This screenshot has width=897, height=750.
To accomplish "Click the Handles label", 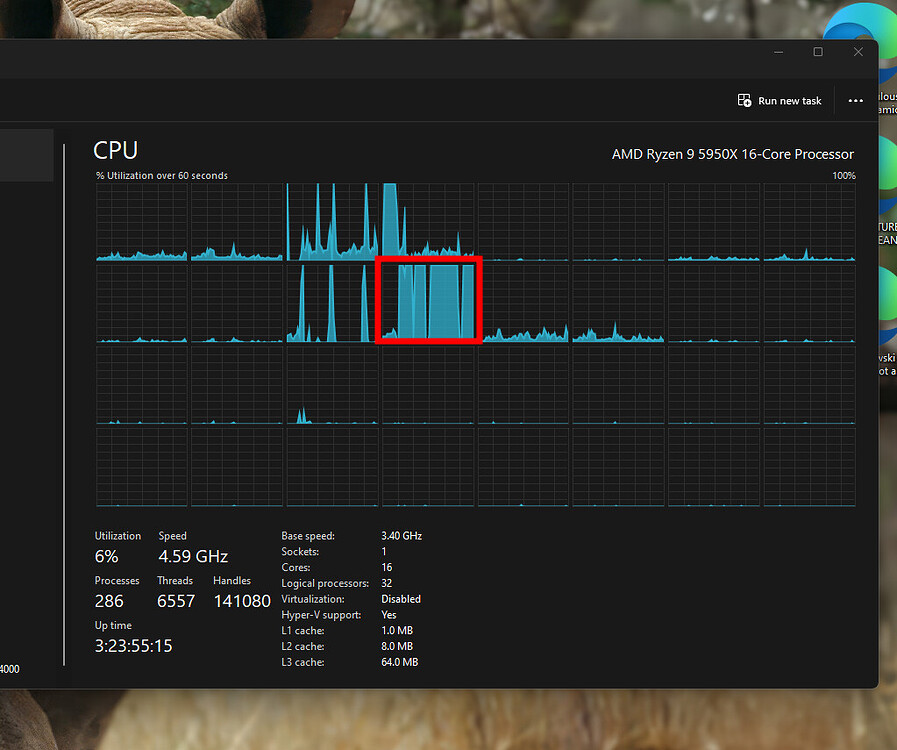I will point(232,580).
